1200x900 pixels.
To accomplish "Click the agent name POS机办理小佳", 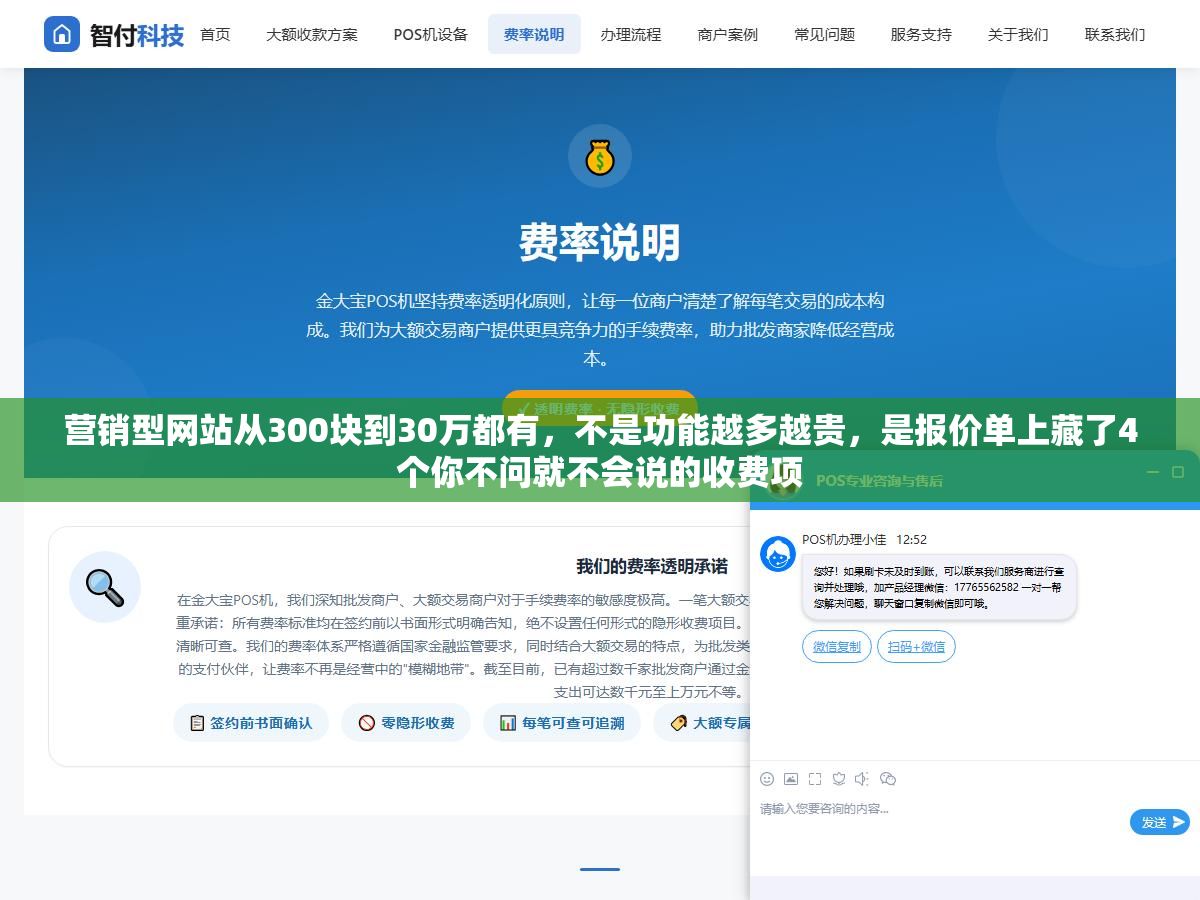I will (x=844, y=539).
